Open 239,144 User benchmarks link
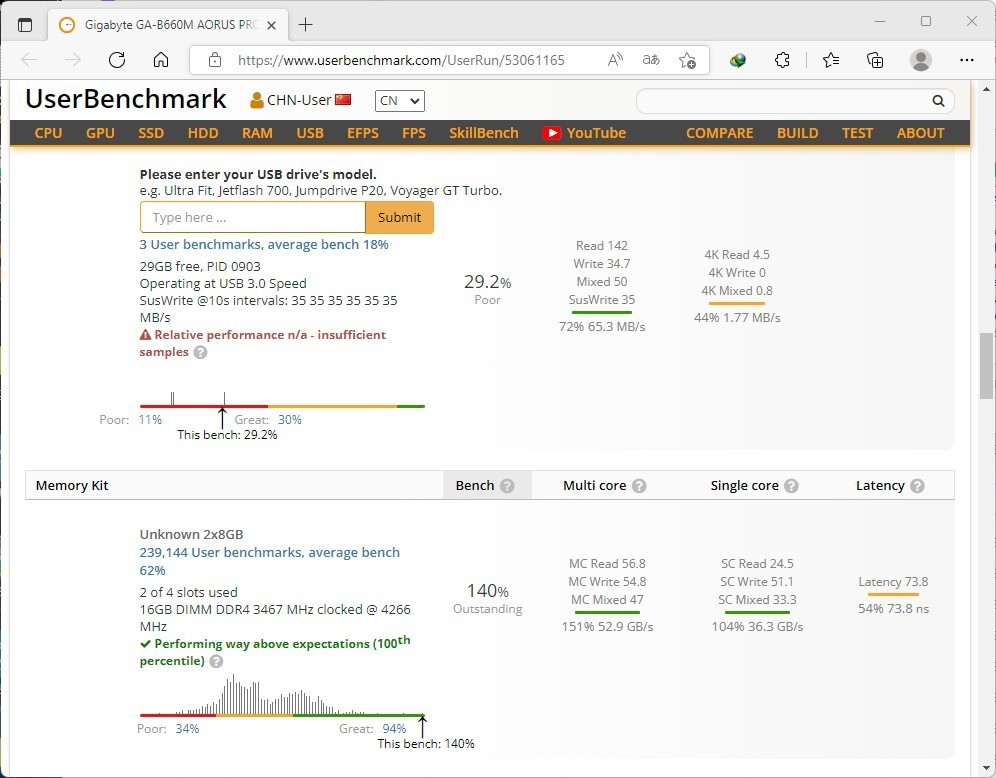Screen dimensions: 996x778 [269, 552]
